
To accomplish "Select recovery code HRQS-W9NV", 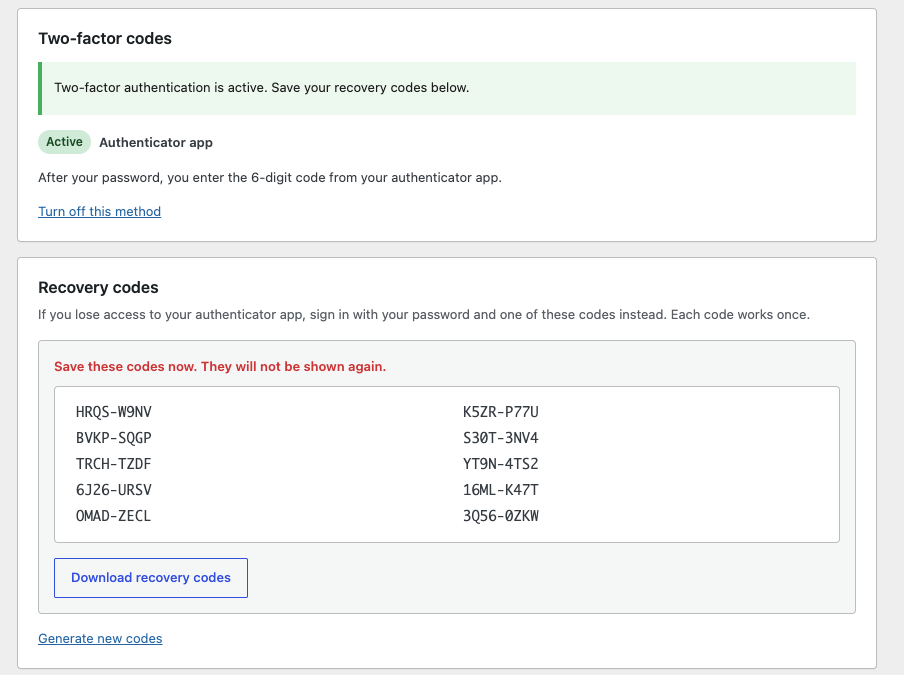I will coord(114,412).
